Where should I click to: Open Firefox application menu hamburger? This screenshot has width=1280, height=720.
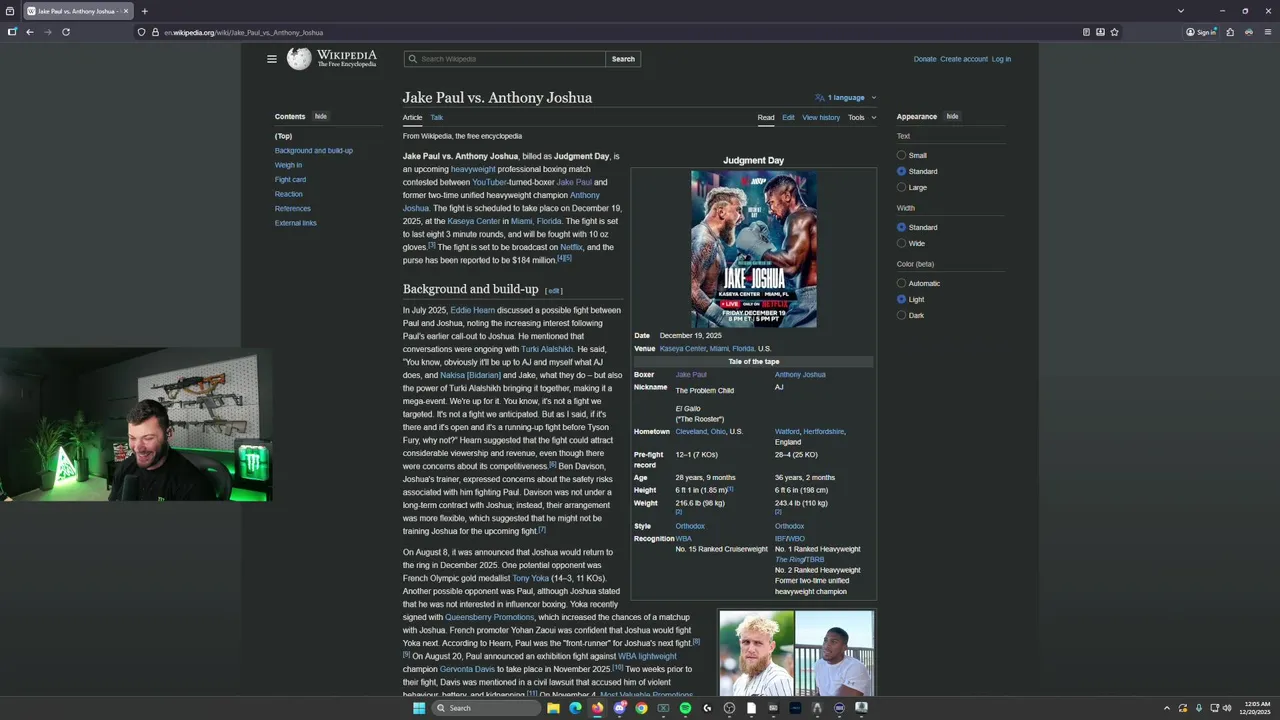point(1267,32)
